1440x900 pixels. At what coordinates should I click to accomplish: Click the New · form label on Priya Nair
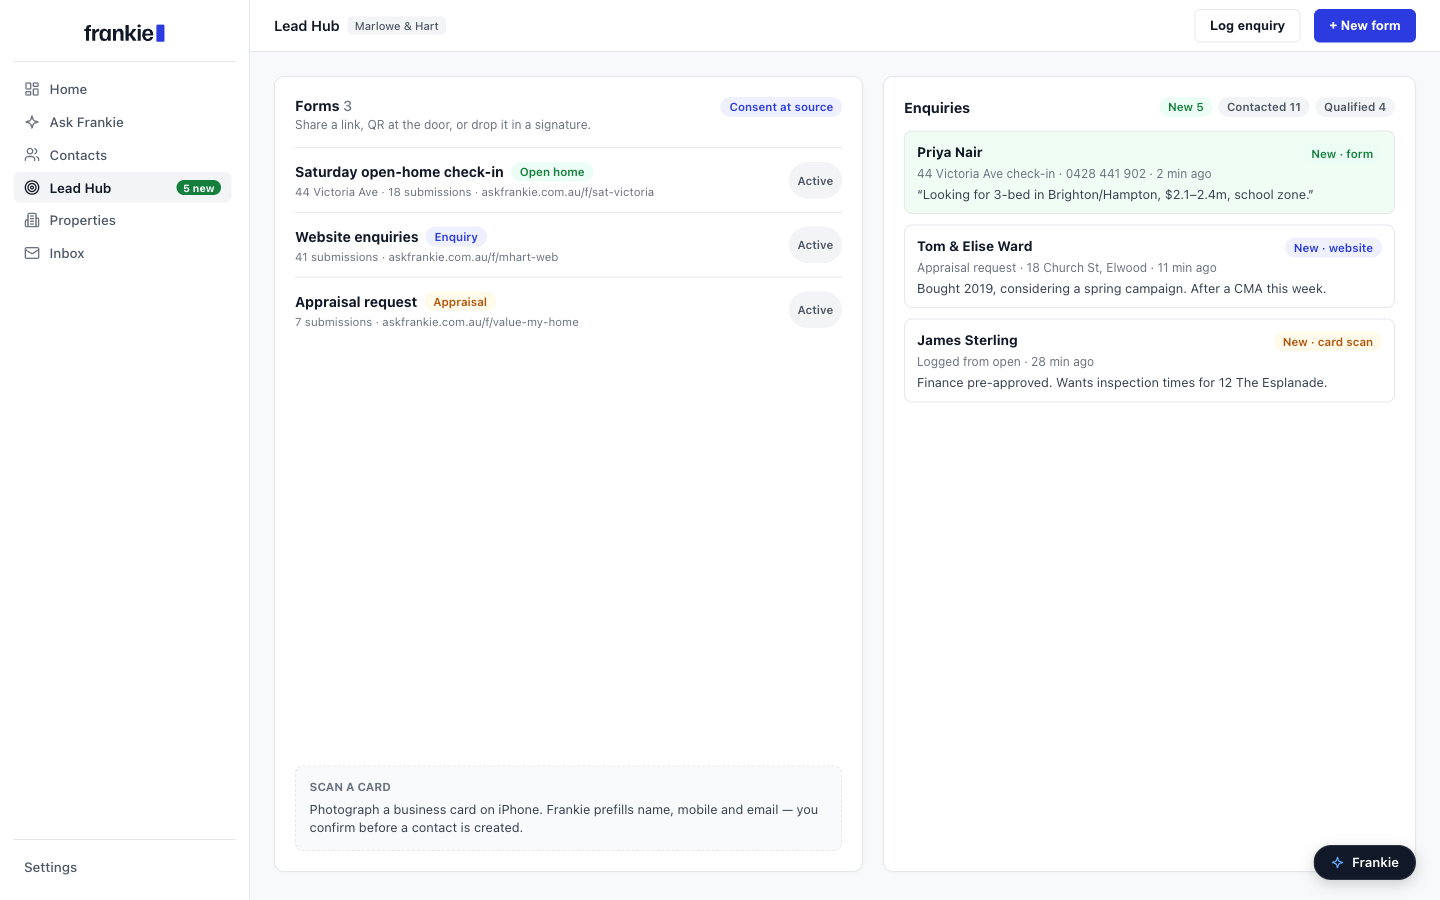point(1342,154)
